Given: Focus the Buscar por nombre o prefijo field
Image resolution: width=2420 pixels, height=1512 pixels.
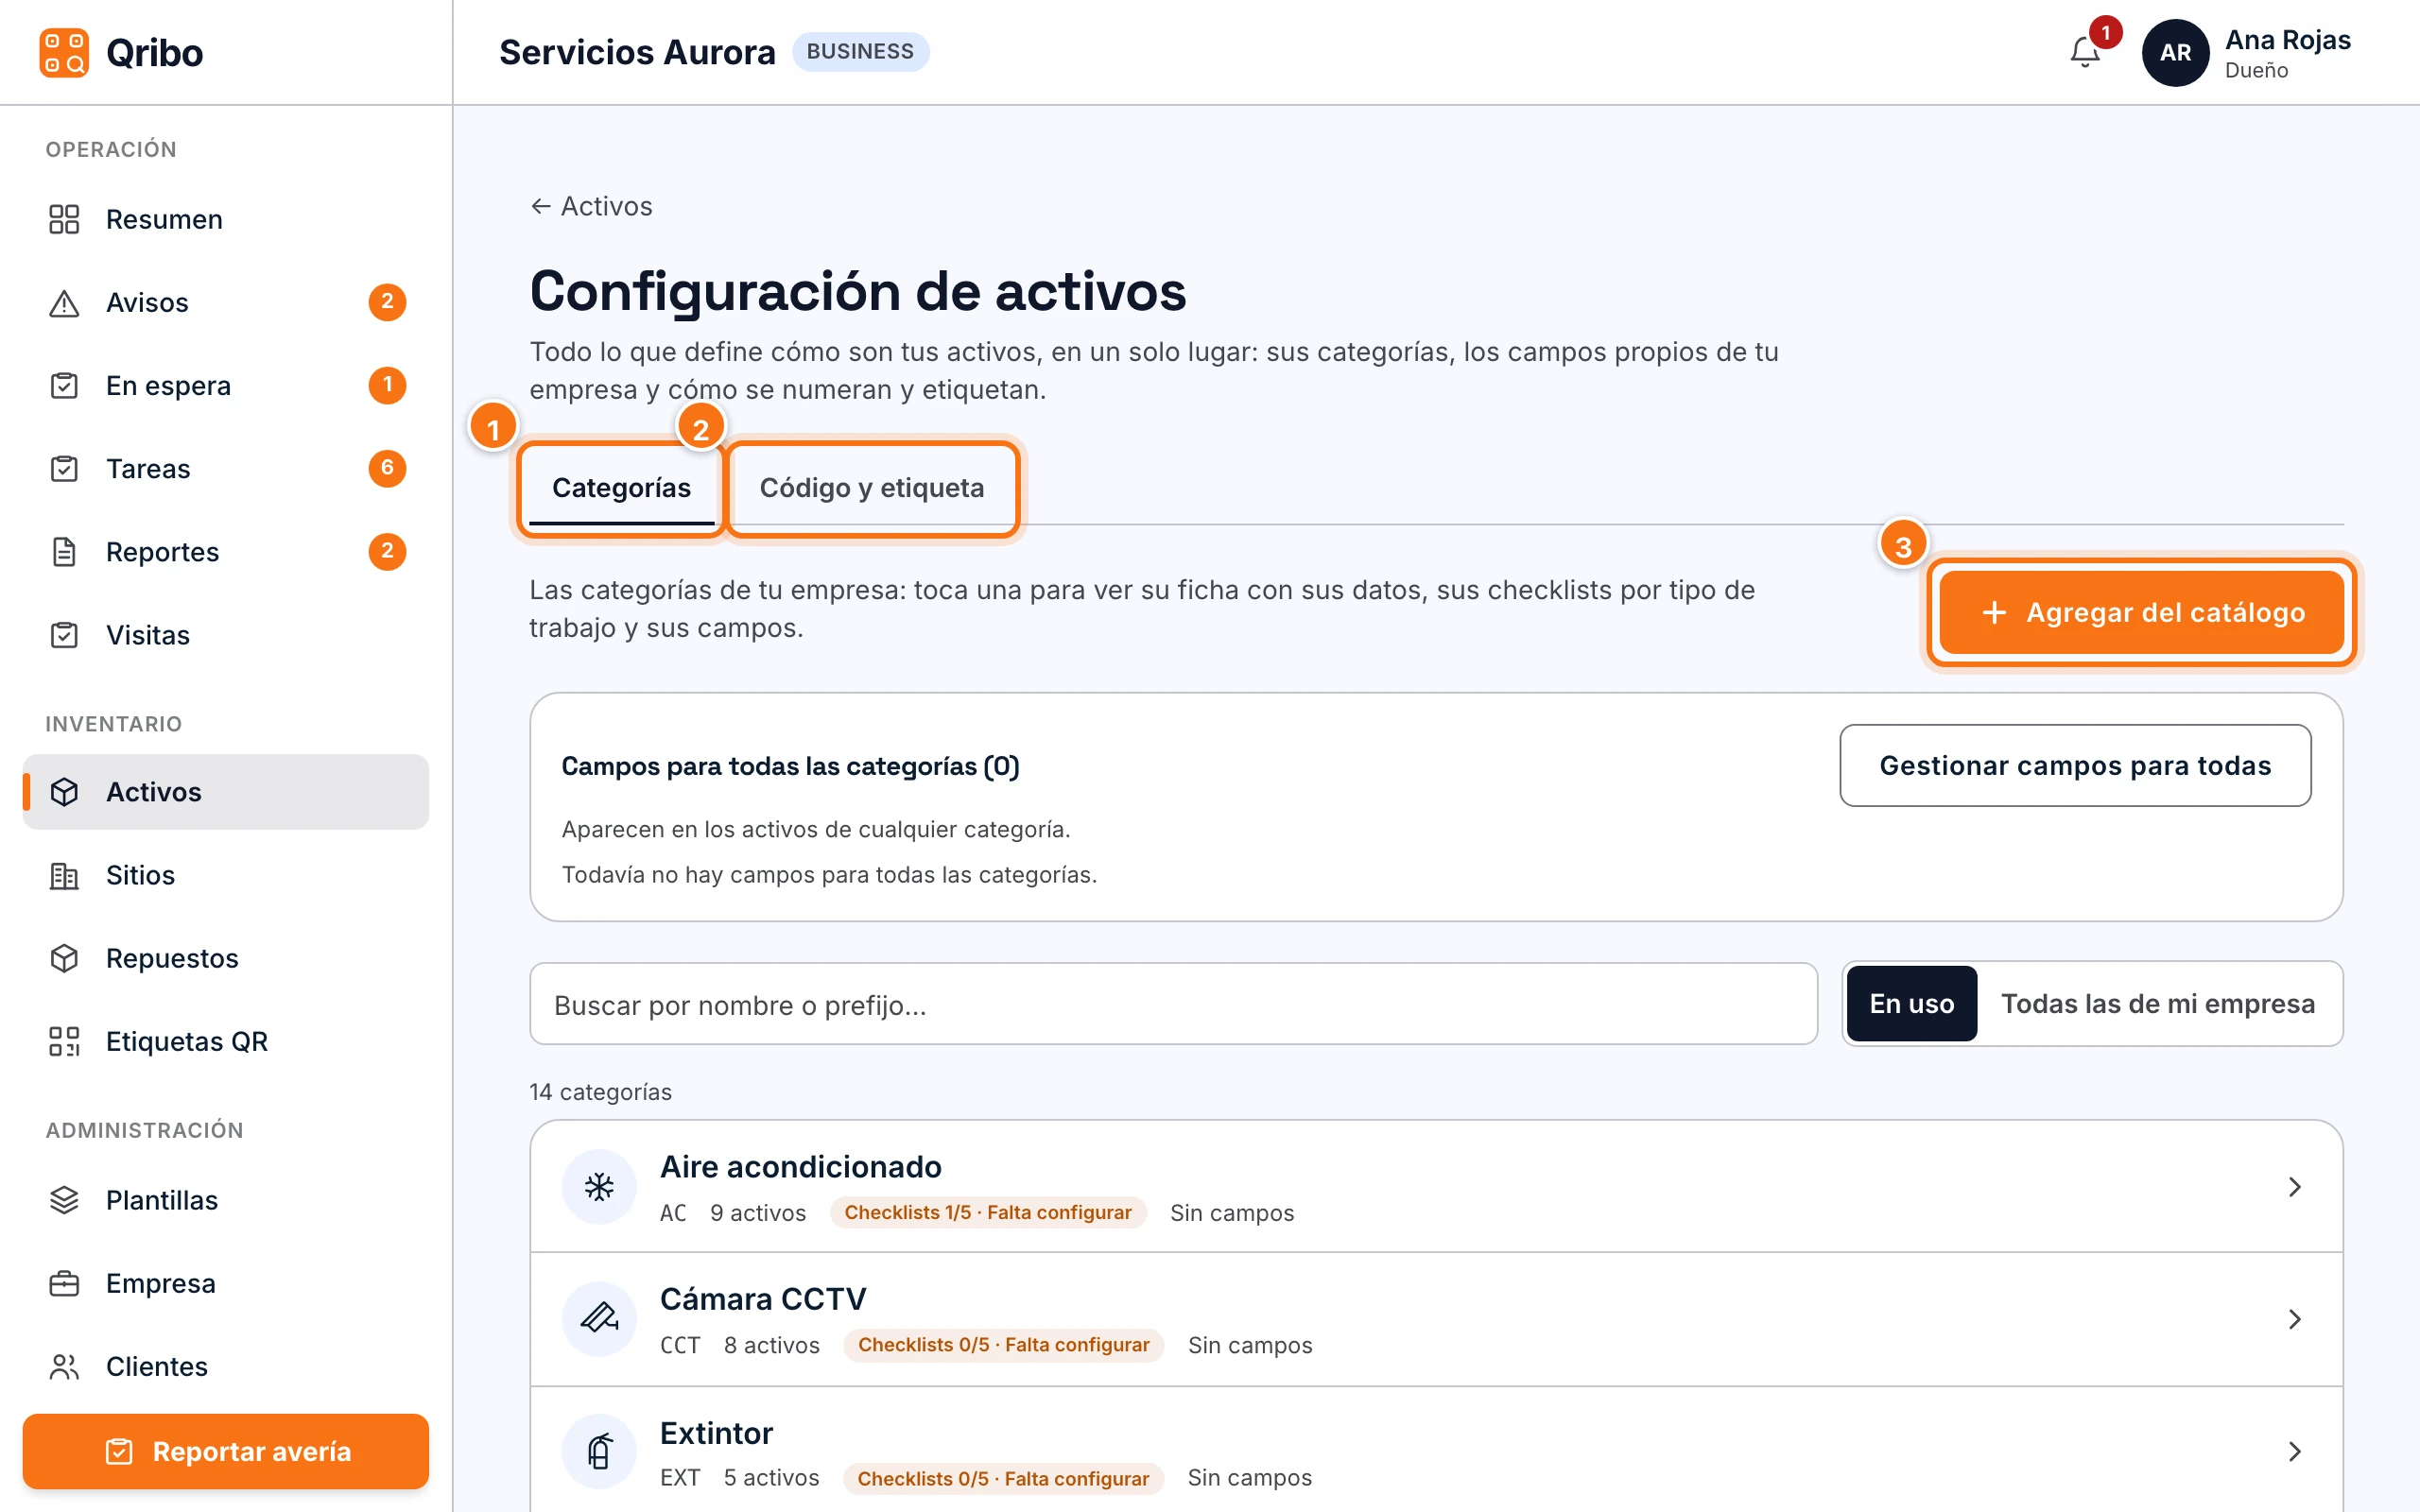Looking at the screenshot, I should (x=1173, y=1004).
